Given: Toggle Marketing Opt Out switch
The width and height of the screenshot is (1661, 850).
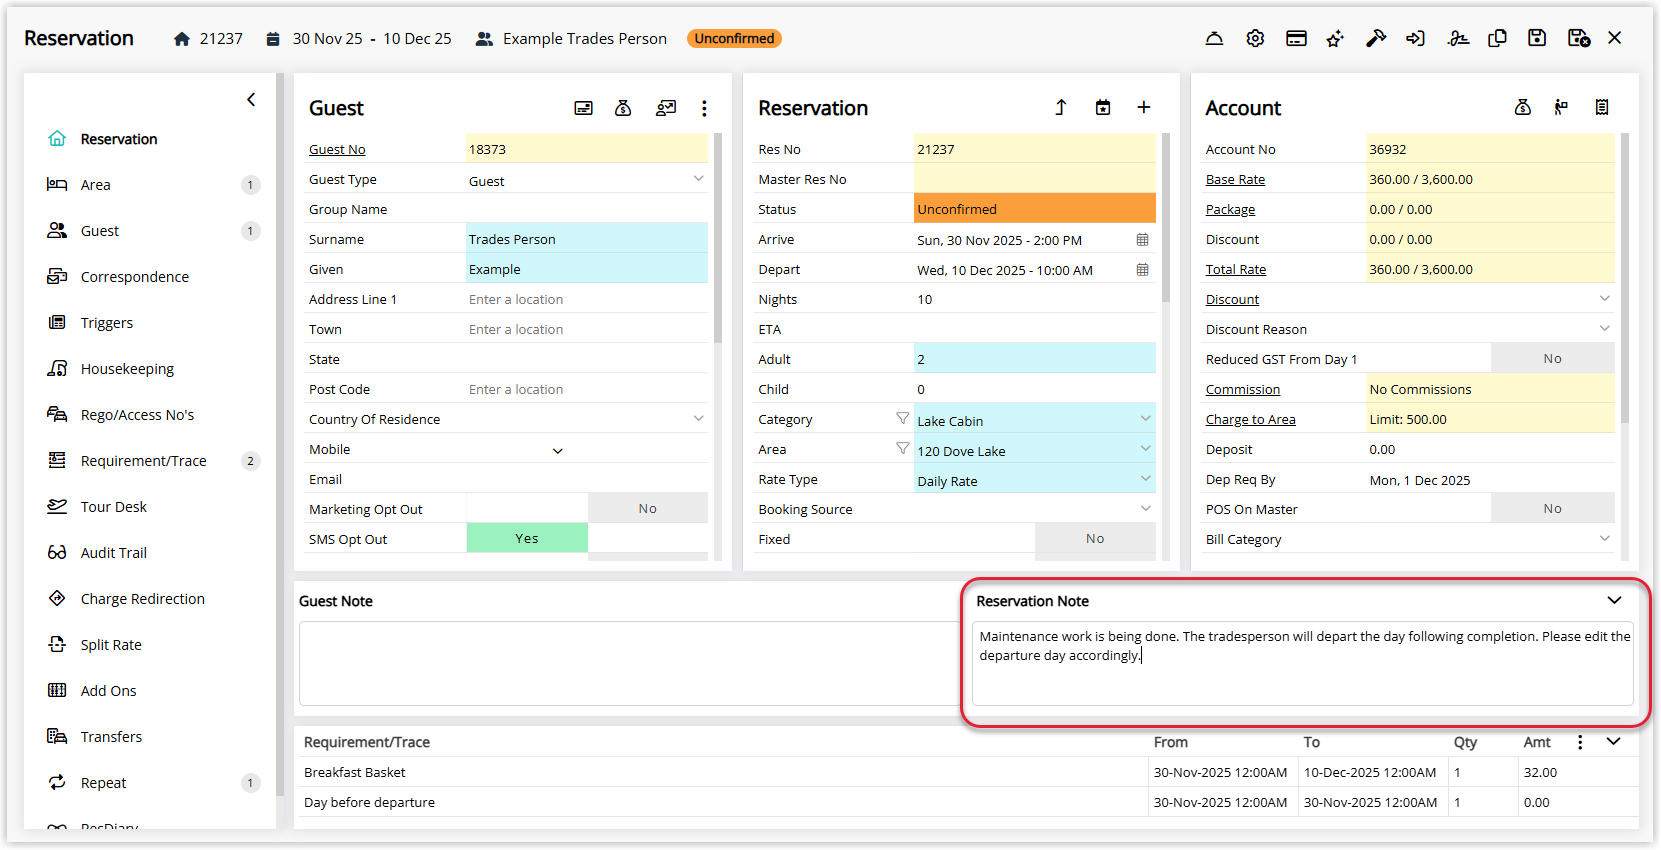Looking at the screenshot, I should (x=587, y=508).
